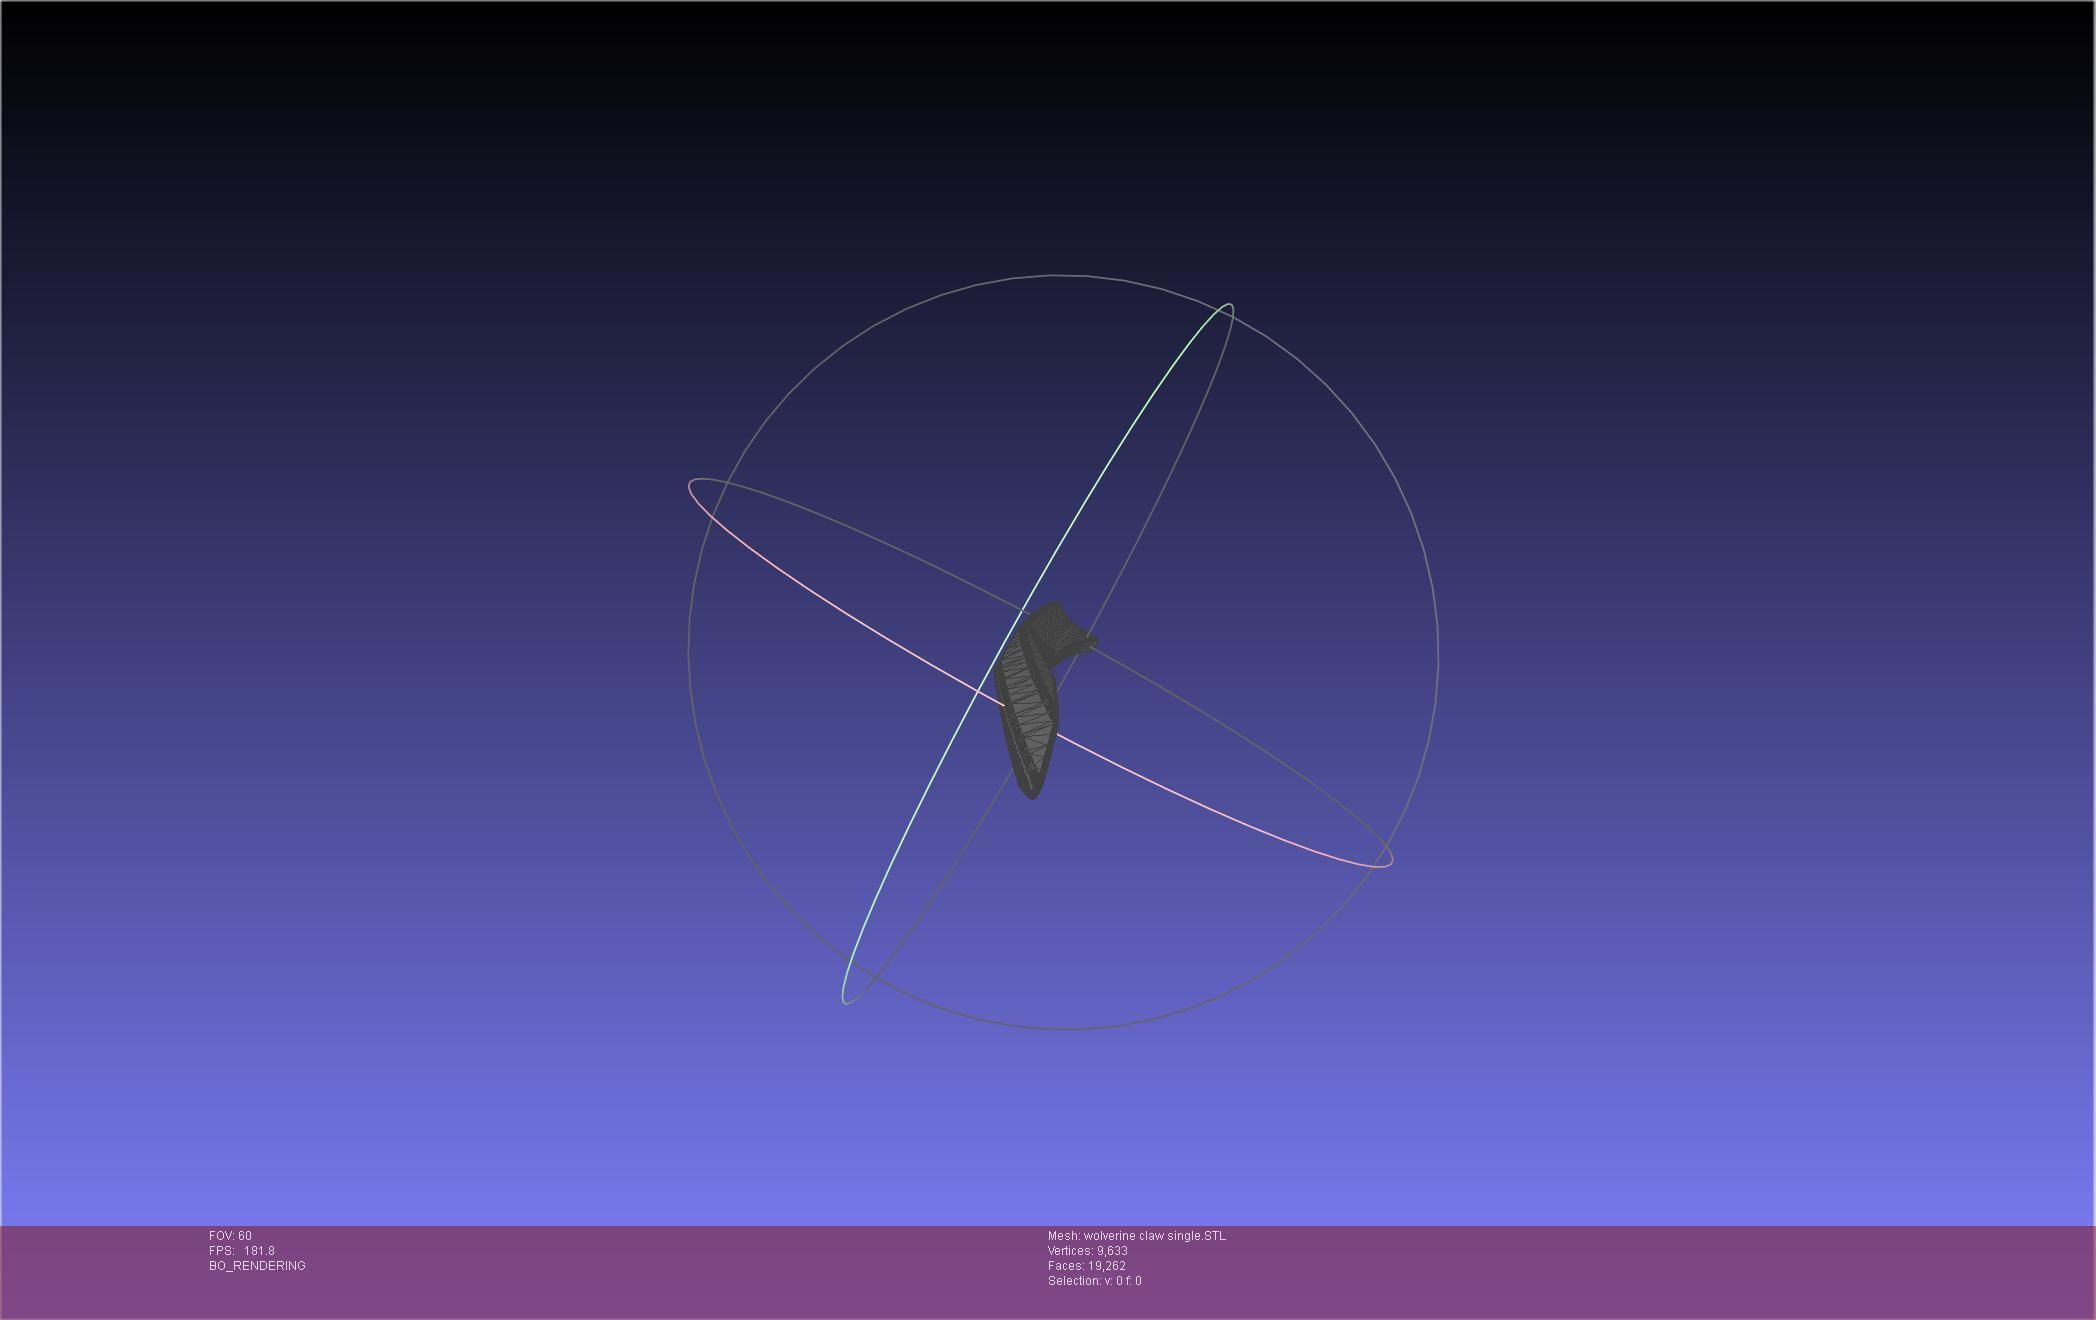Click the BO_RENDERING status label
The height and width of the screenshot is (1320, 2096).
pyautogui.click(x=257, y=1266)
